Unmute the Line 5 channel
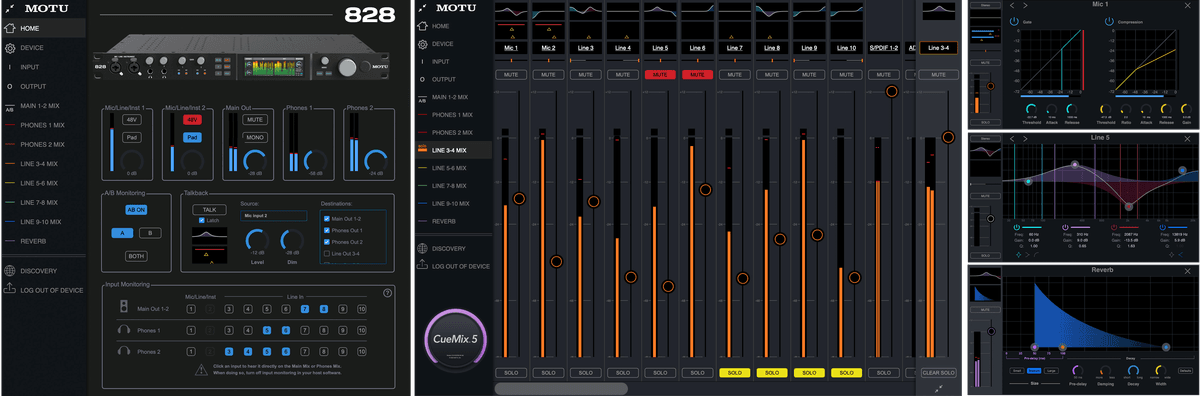 pyautogui.click(x=659, y=75)
